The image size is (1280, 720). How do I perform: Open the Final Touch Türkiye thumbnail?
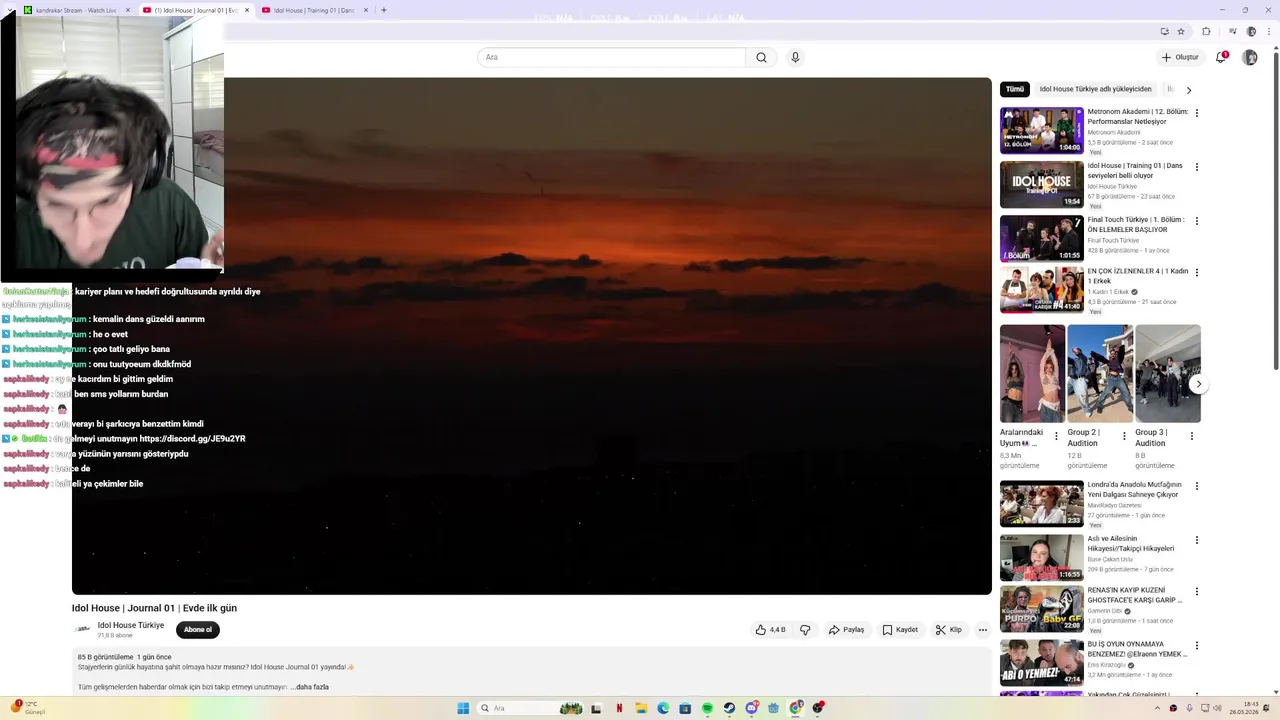point(1042,238)
